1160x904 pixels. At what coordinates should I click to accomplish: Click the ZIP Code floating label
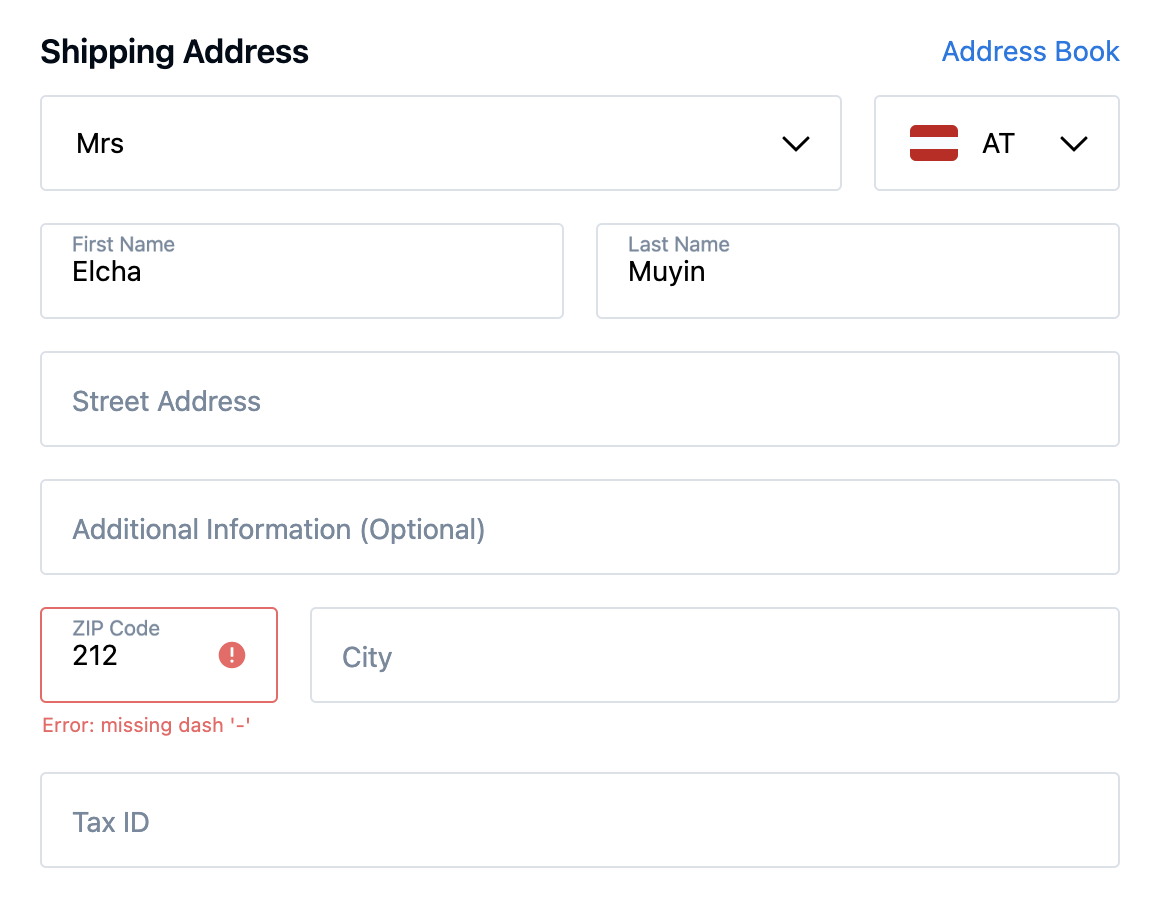pos(116,628)
